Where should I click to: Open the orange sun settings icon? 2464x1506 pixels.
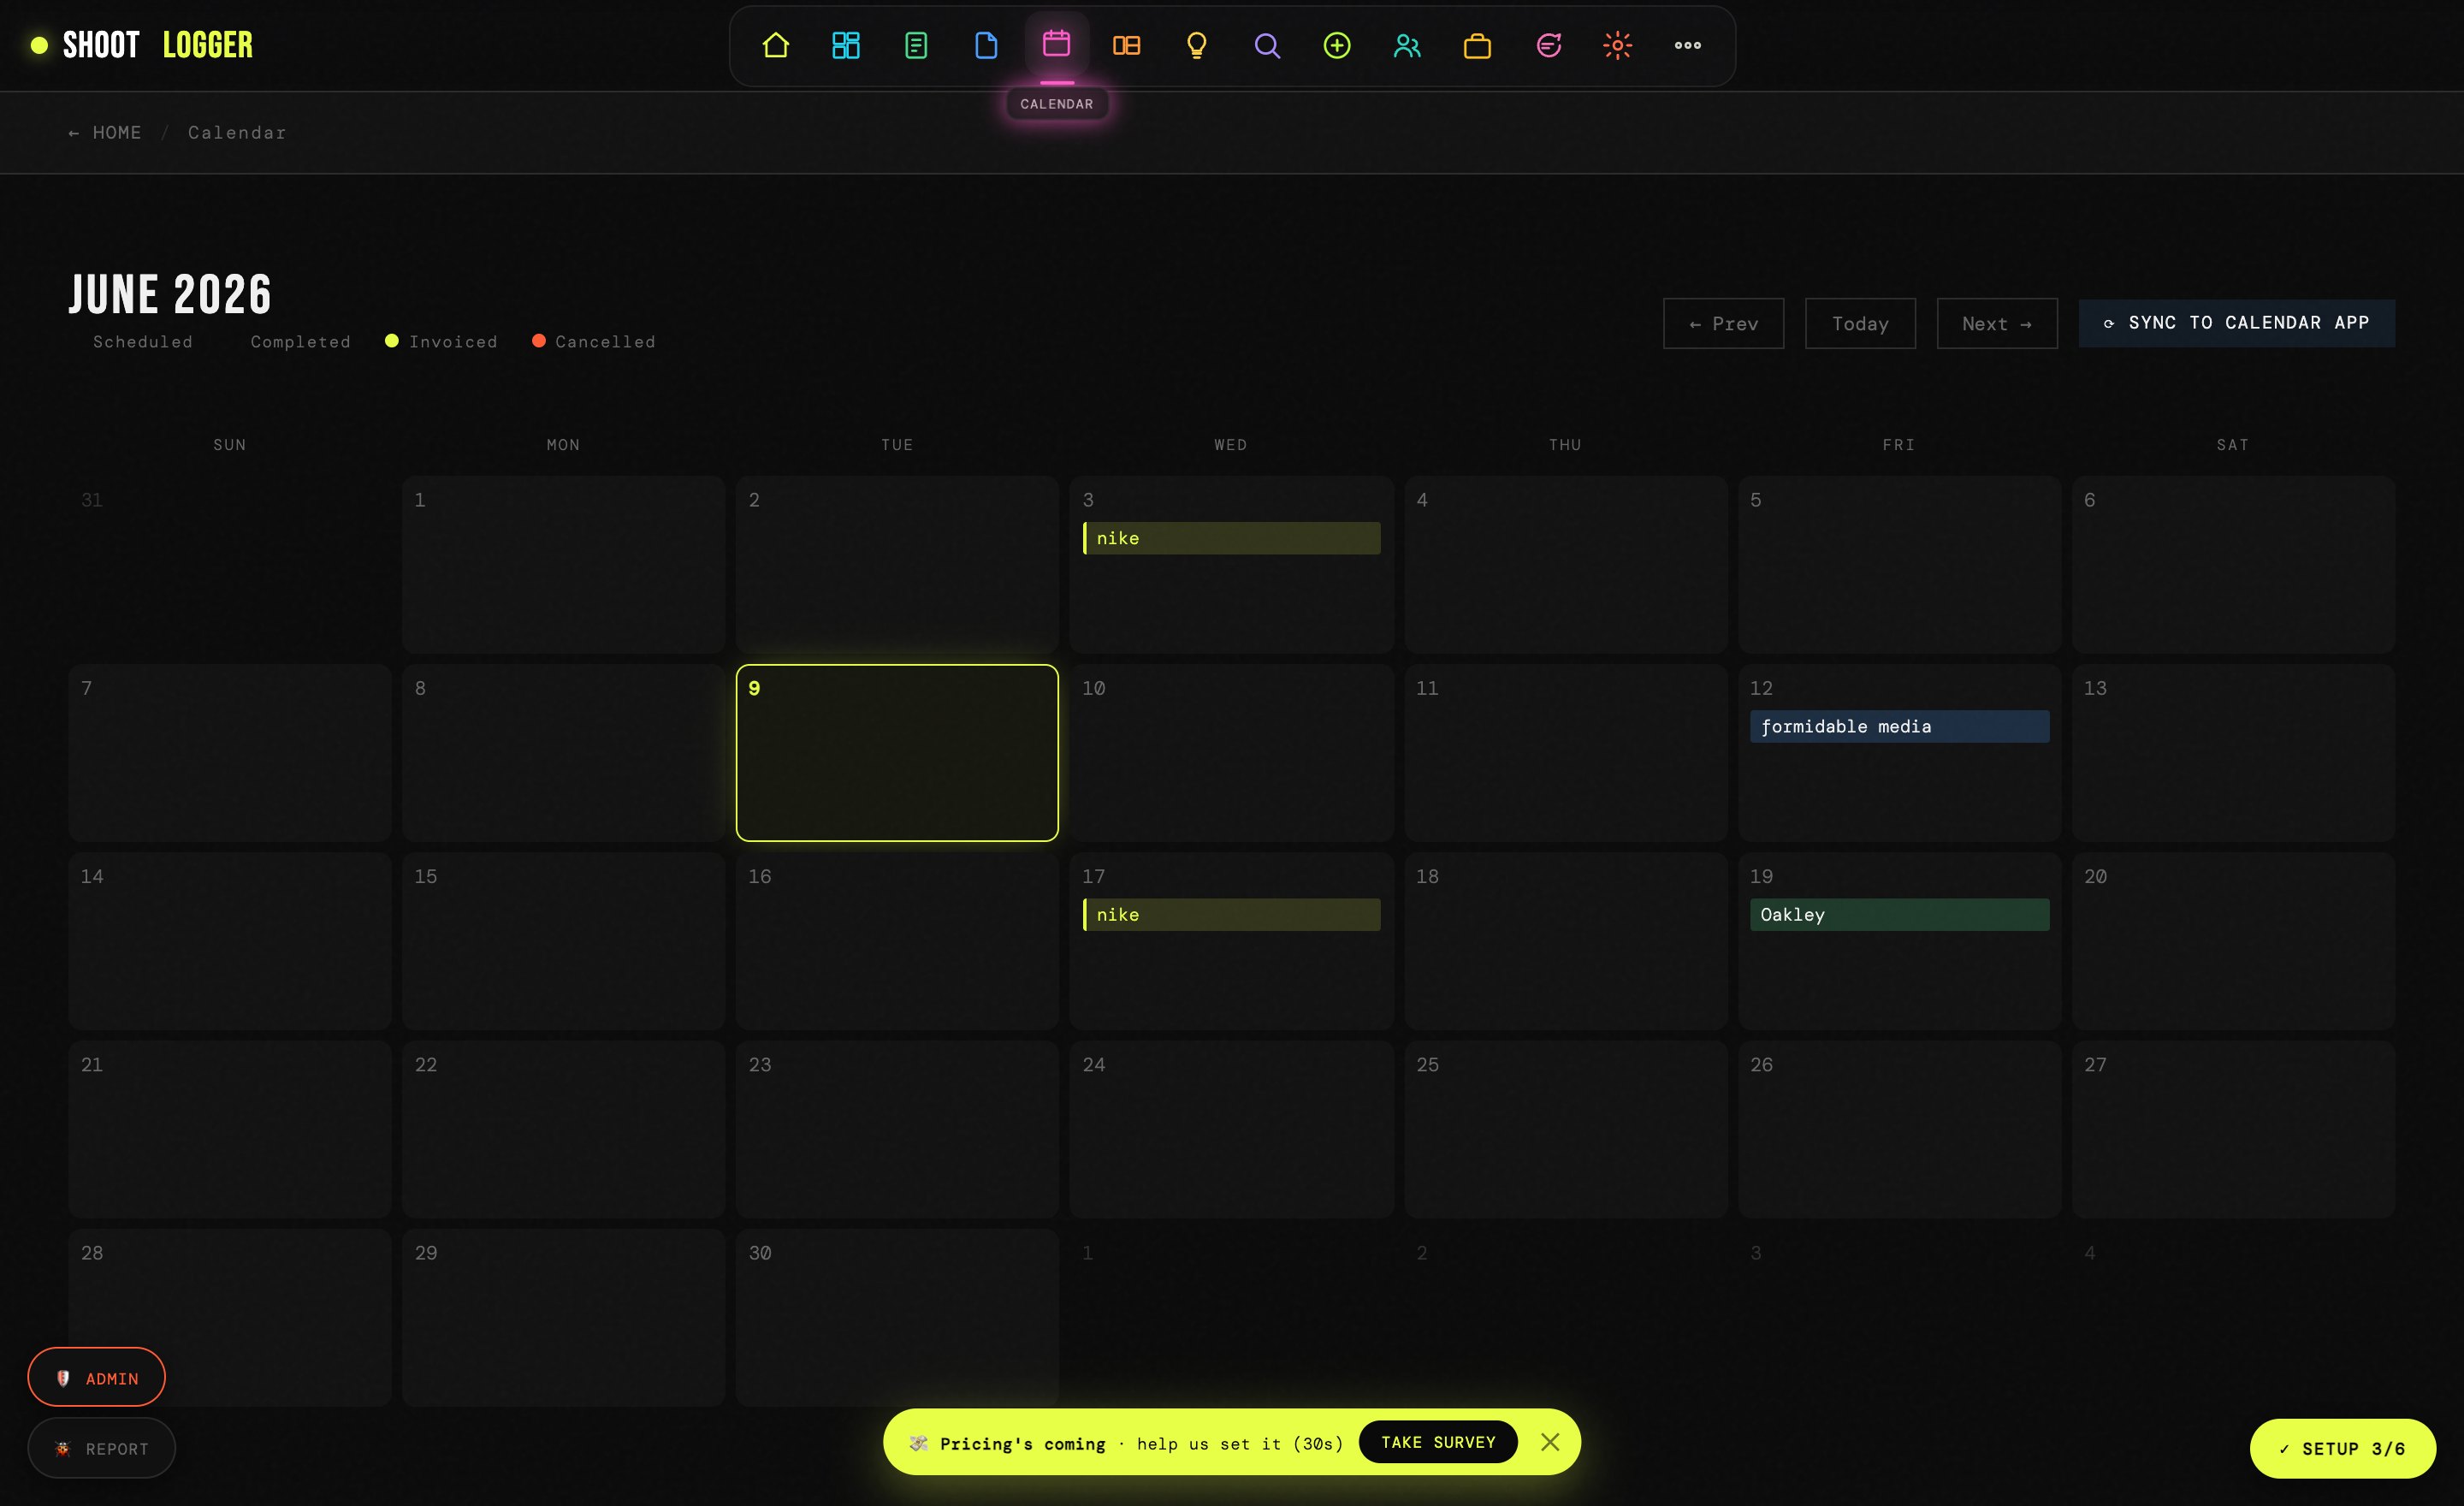click(x=1618, y=45)
